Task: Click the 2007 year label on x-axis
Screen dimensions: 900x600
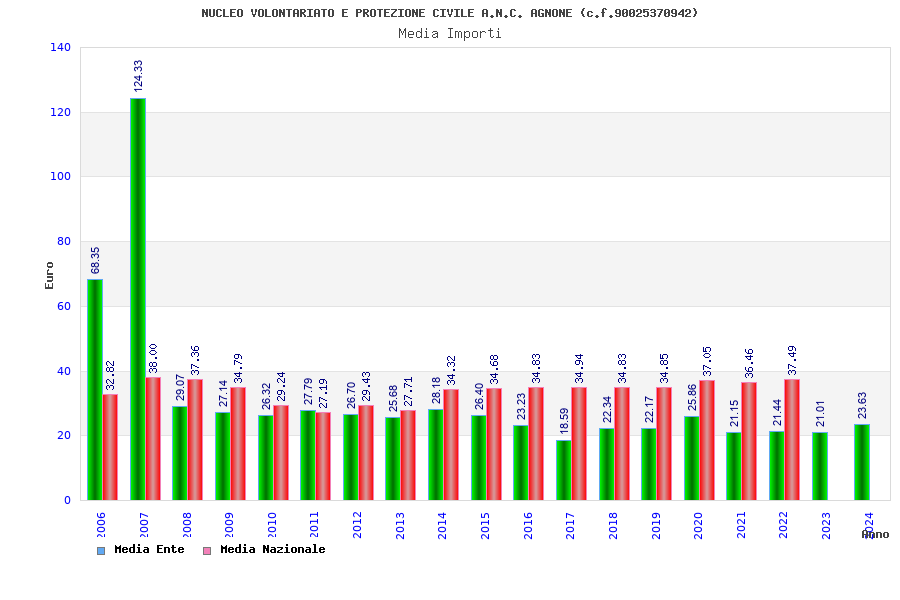Action: click(x=144, y=525)
